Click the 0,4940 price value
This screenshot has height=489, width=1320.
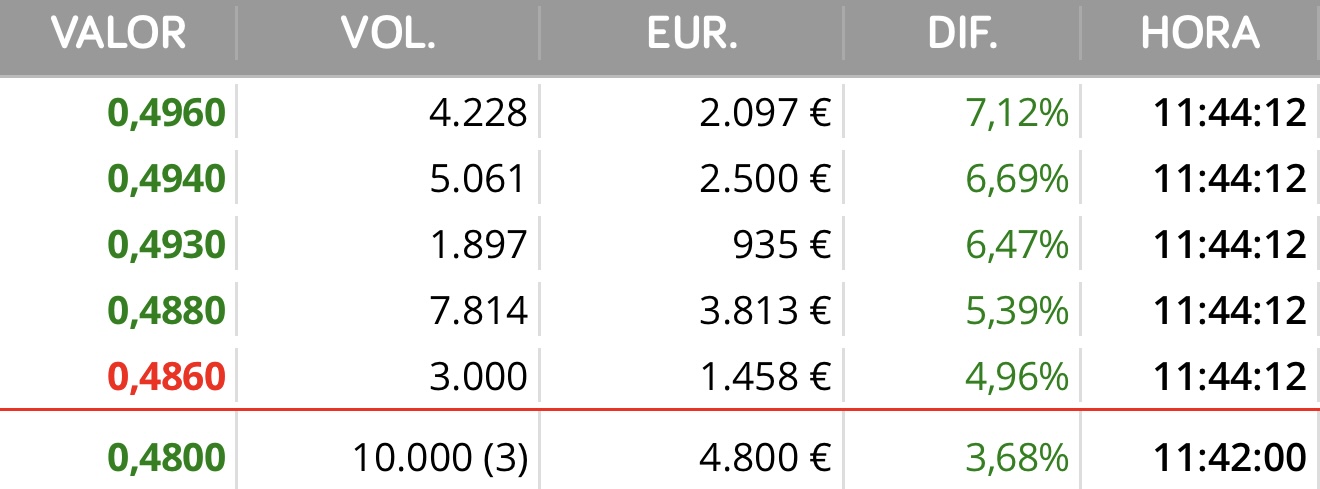(167, 180)
